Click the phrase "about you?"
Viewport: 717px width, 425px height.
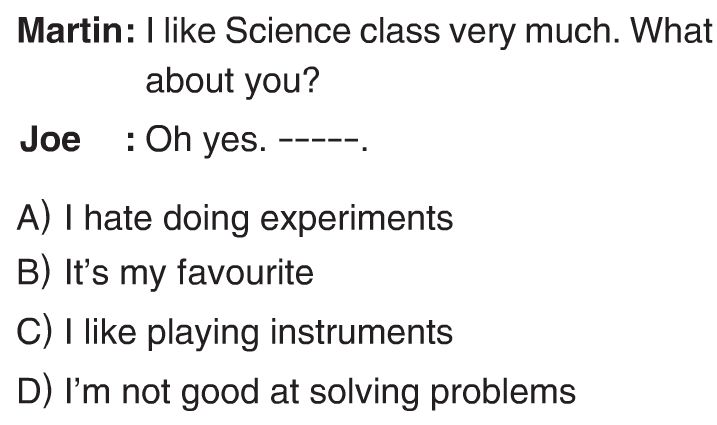(x=232, y=81)
